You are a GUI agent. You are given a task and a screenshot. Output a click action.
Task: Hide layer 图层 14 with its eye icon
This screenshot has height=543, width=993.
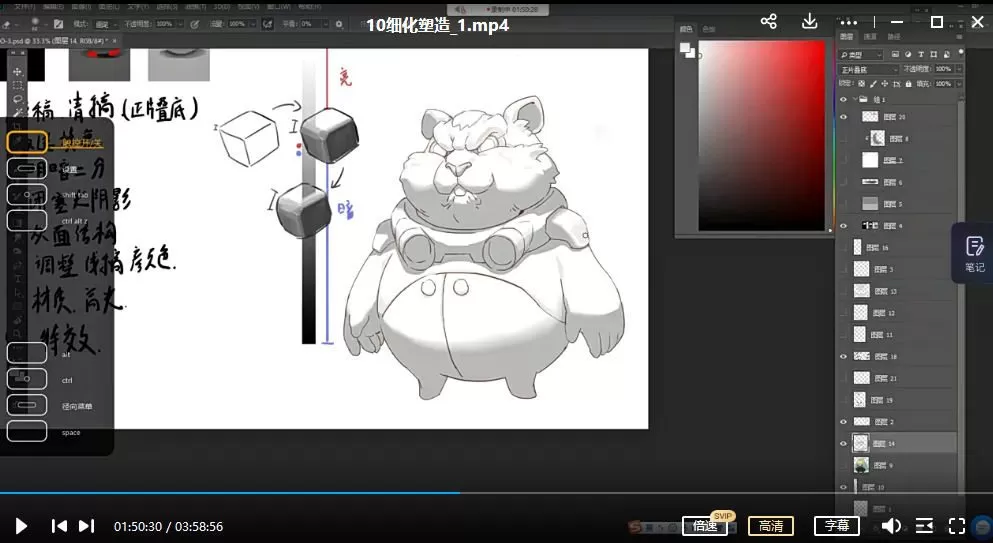[x=843, y=442]
